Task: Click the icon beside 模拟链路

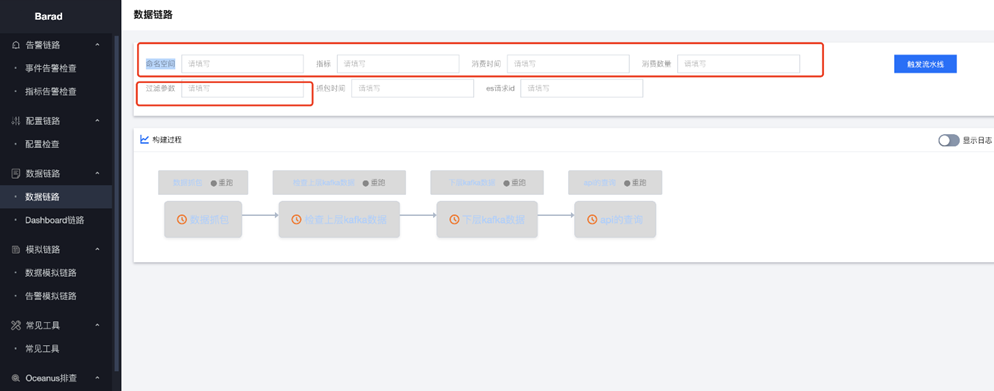Action: 16,250
